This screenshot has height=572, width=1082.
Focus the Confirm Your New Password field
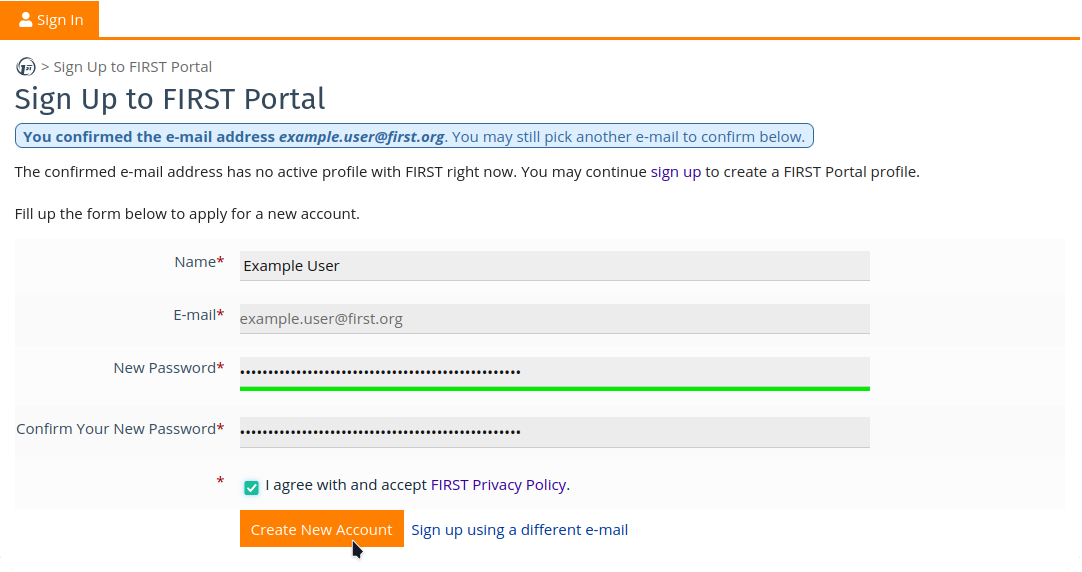click(x=554, y=432)
